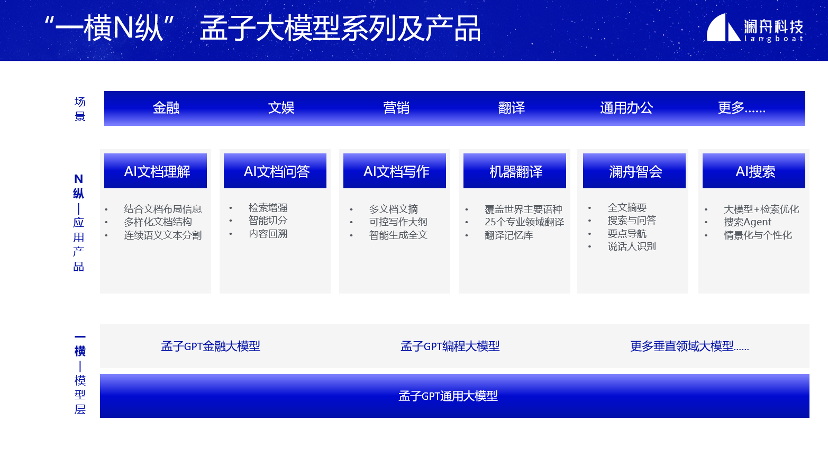Expand 更多...... in the scene bar

coord(741,108)
